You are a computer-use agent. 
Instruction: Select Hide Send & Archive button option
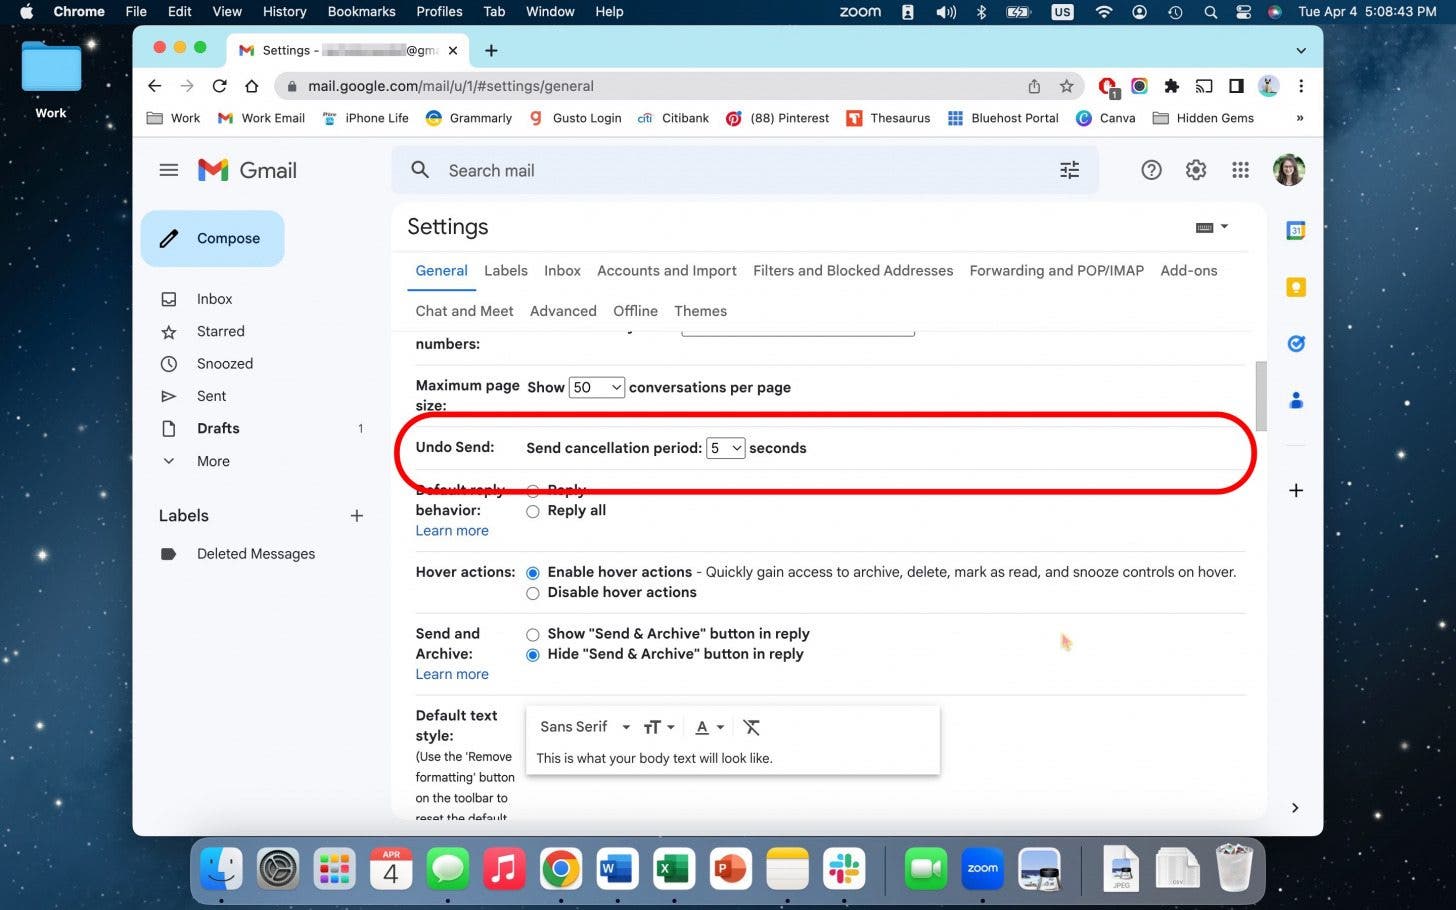coord(533,655)
